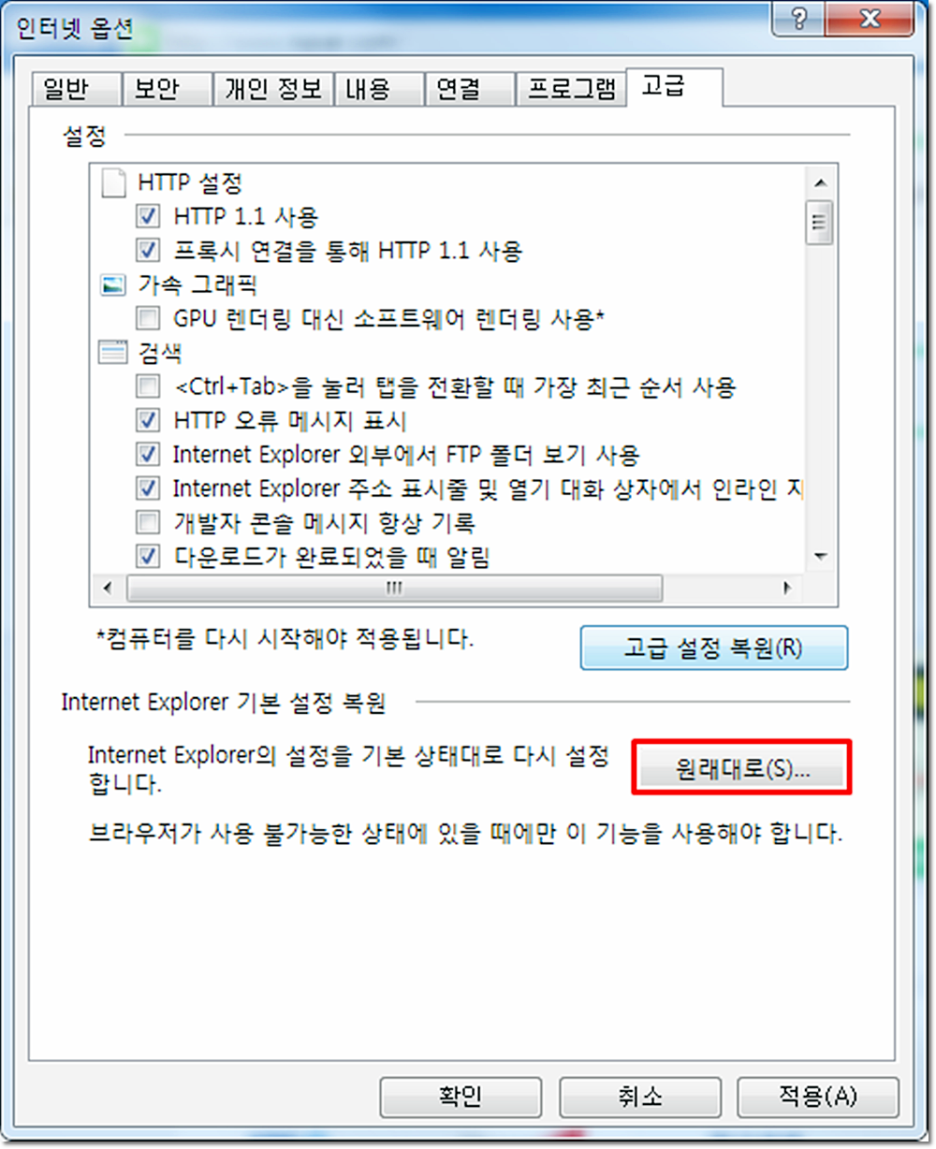936x1149 pixels.
Task: Click the horizontal scroll left arrow
Action: (x=108, y=588)
